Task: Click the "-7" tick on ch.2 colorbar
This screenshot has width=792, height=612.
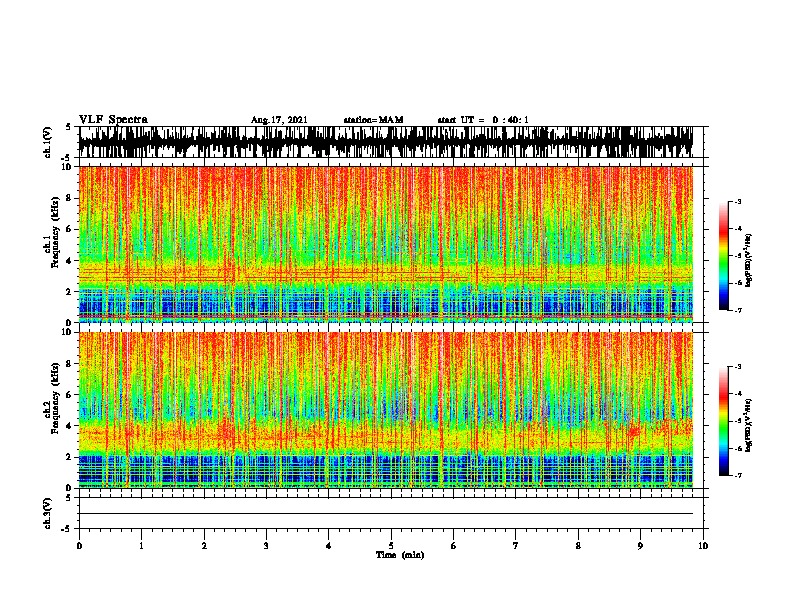Action: [x=738, y=475]
